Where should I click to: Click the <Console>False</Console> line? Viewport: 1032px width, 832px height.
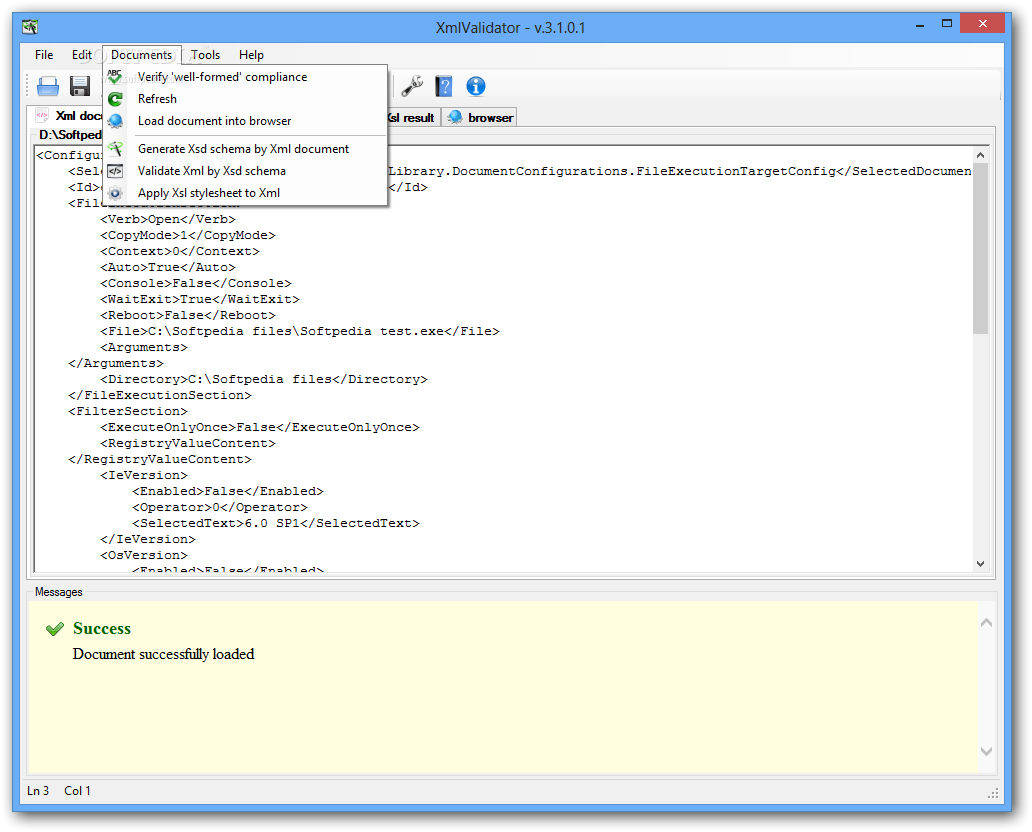click(195, 283)
